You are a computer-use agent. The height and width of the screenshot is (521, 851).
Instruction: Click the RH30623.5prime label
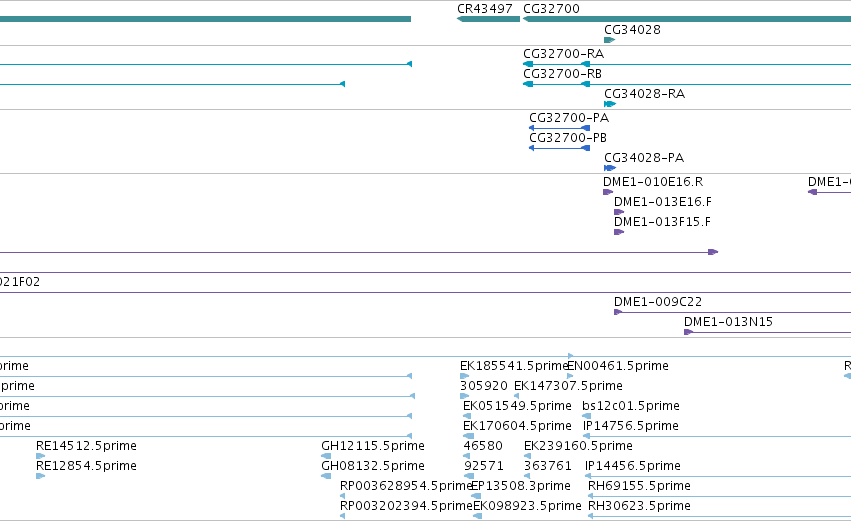[x=639, y=506]
